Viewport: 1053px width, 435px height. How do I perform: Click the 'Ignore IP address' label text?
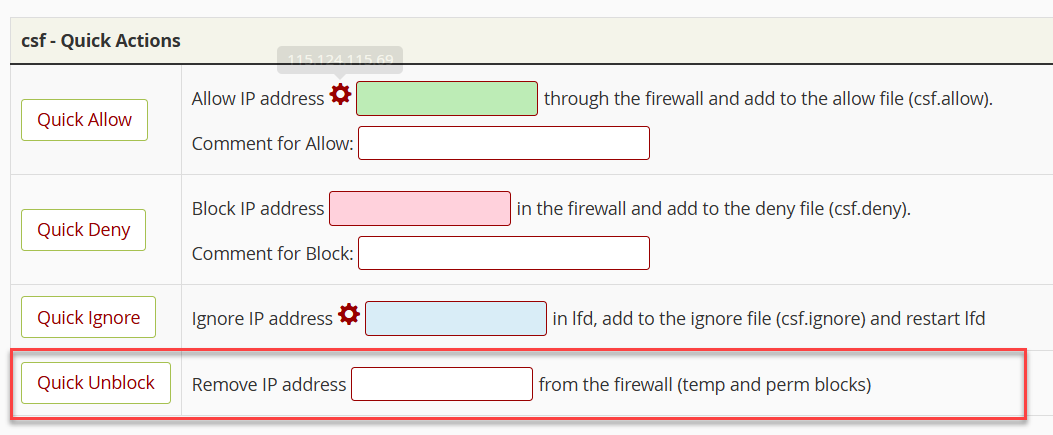[262, 318]
